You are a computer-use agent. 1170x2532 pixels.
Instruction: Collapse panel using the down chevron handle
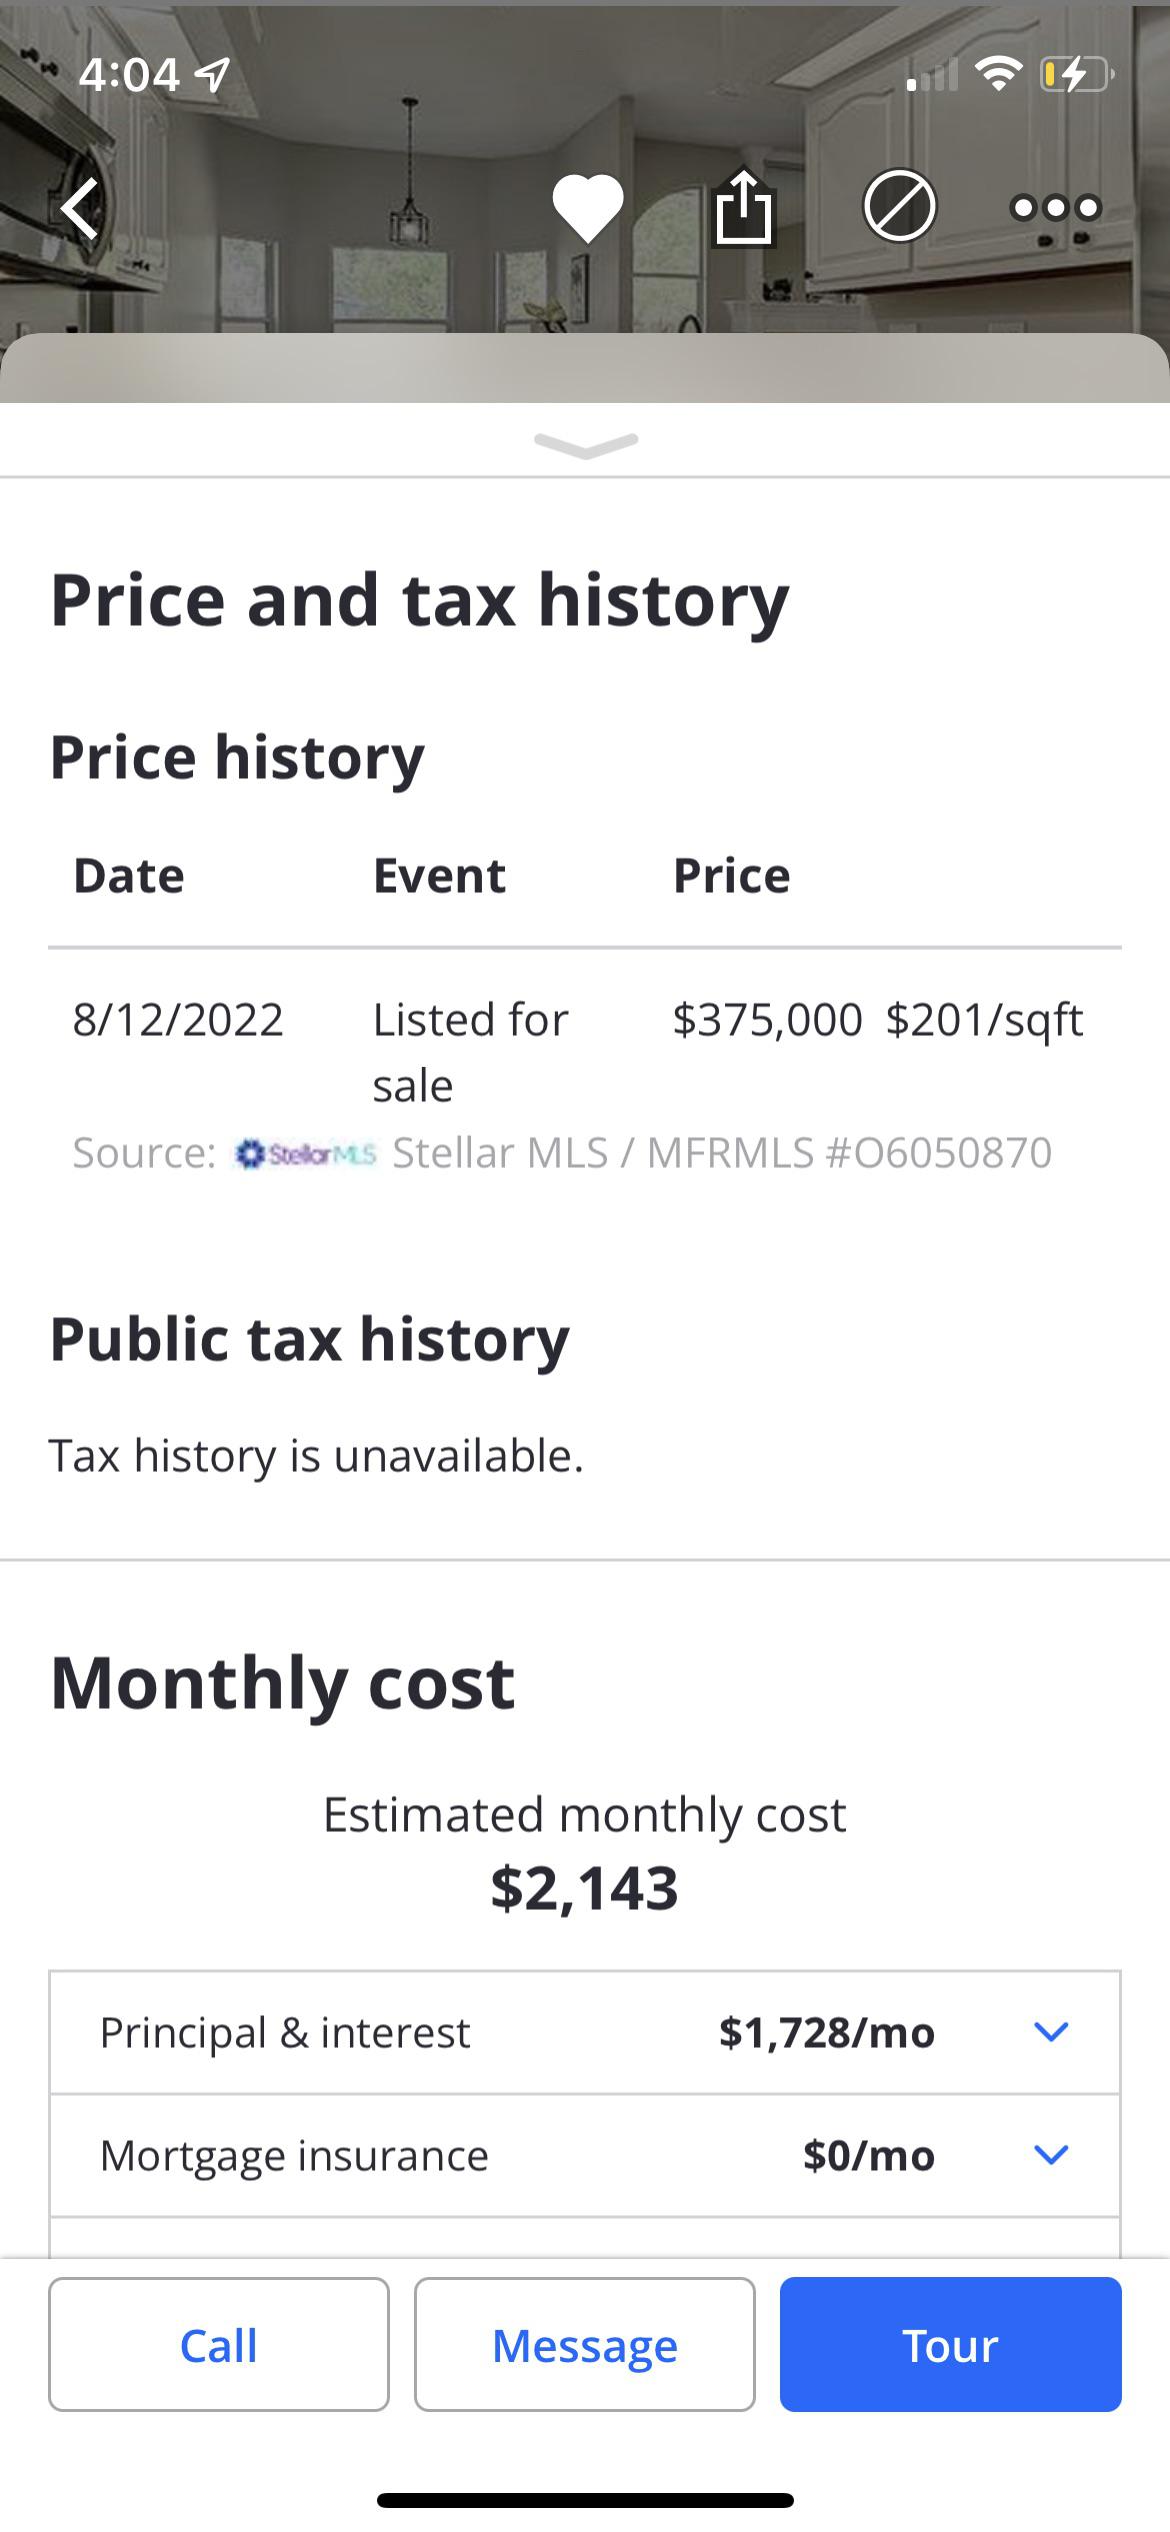586,445
